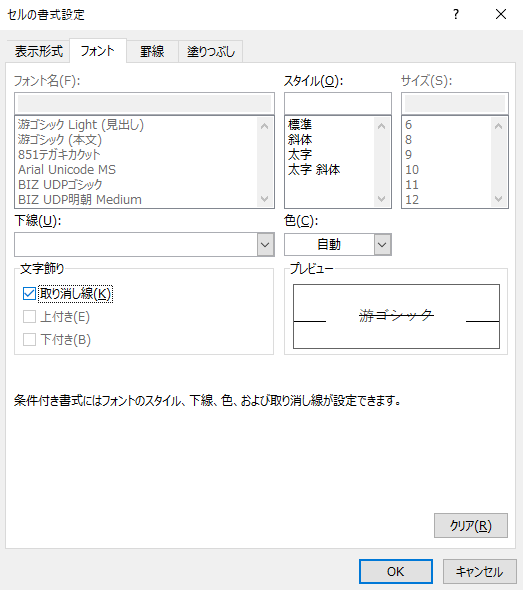Close the セルの書式設定 dialog
The image size is (523, 590).
pyautogui.click(x=500, y=14)
